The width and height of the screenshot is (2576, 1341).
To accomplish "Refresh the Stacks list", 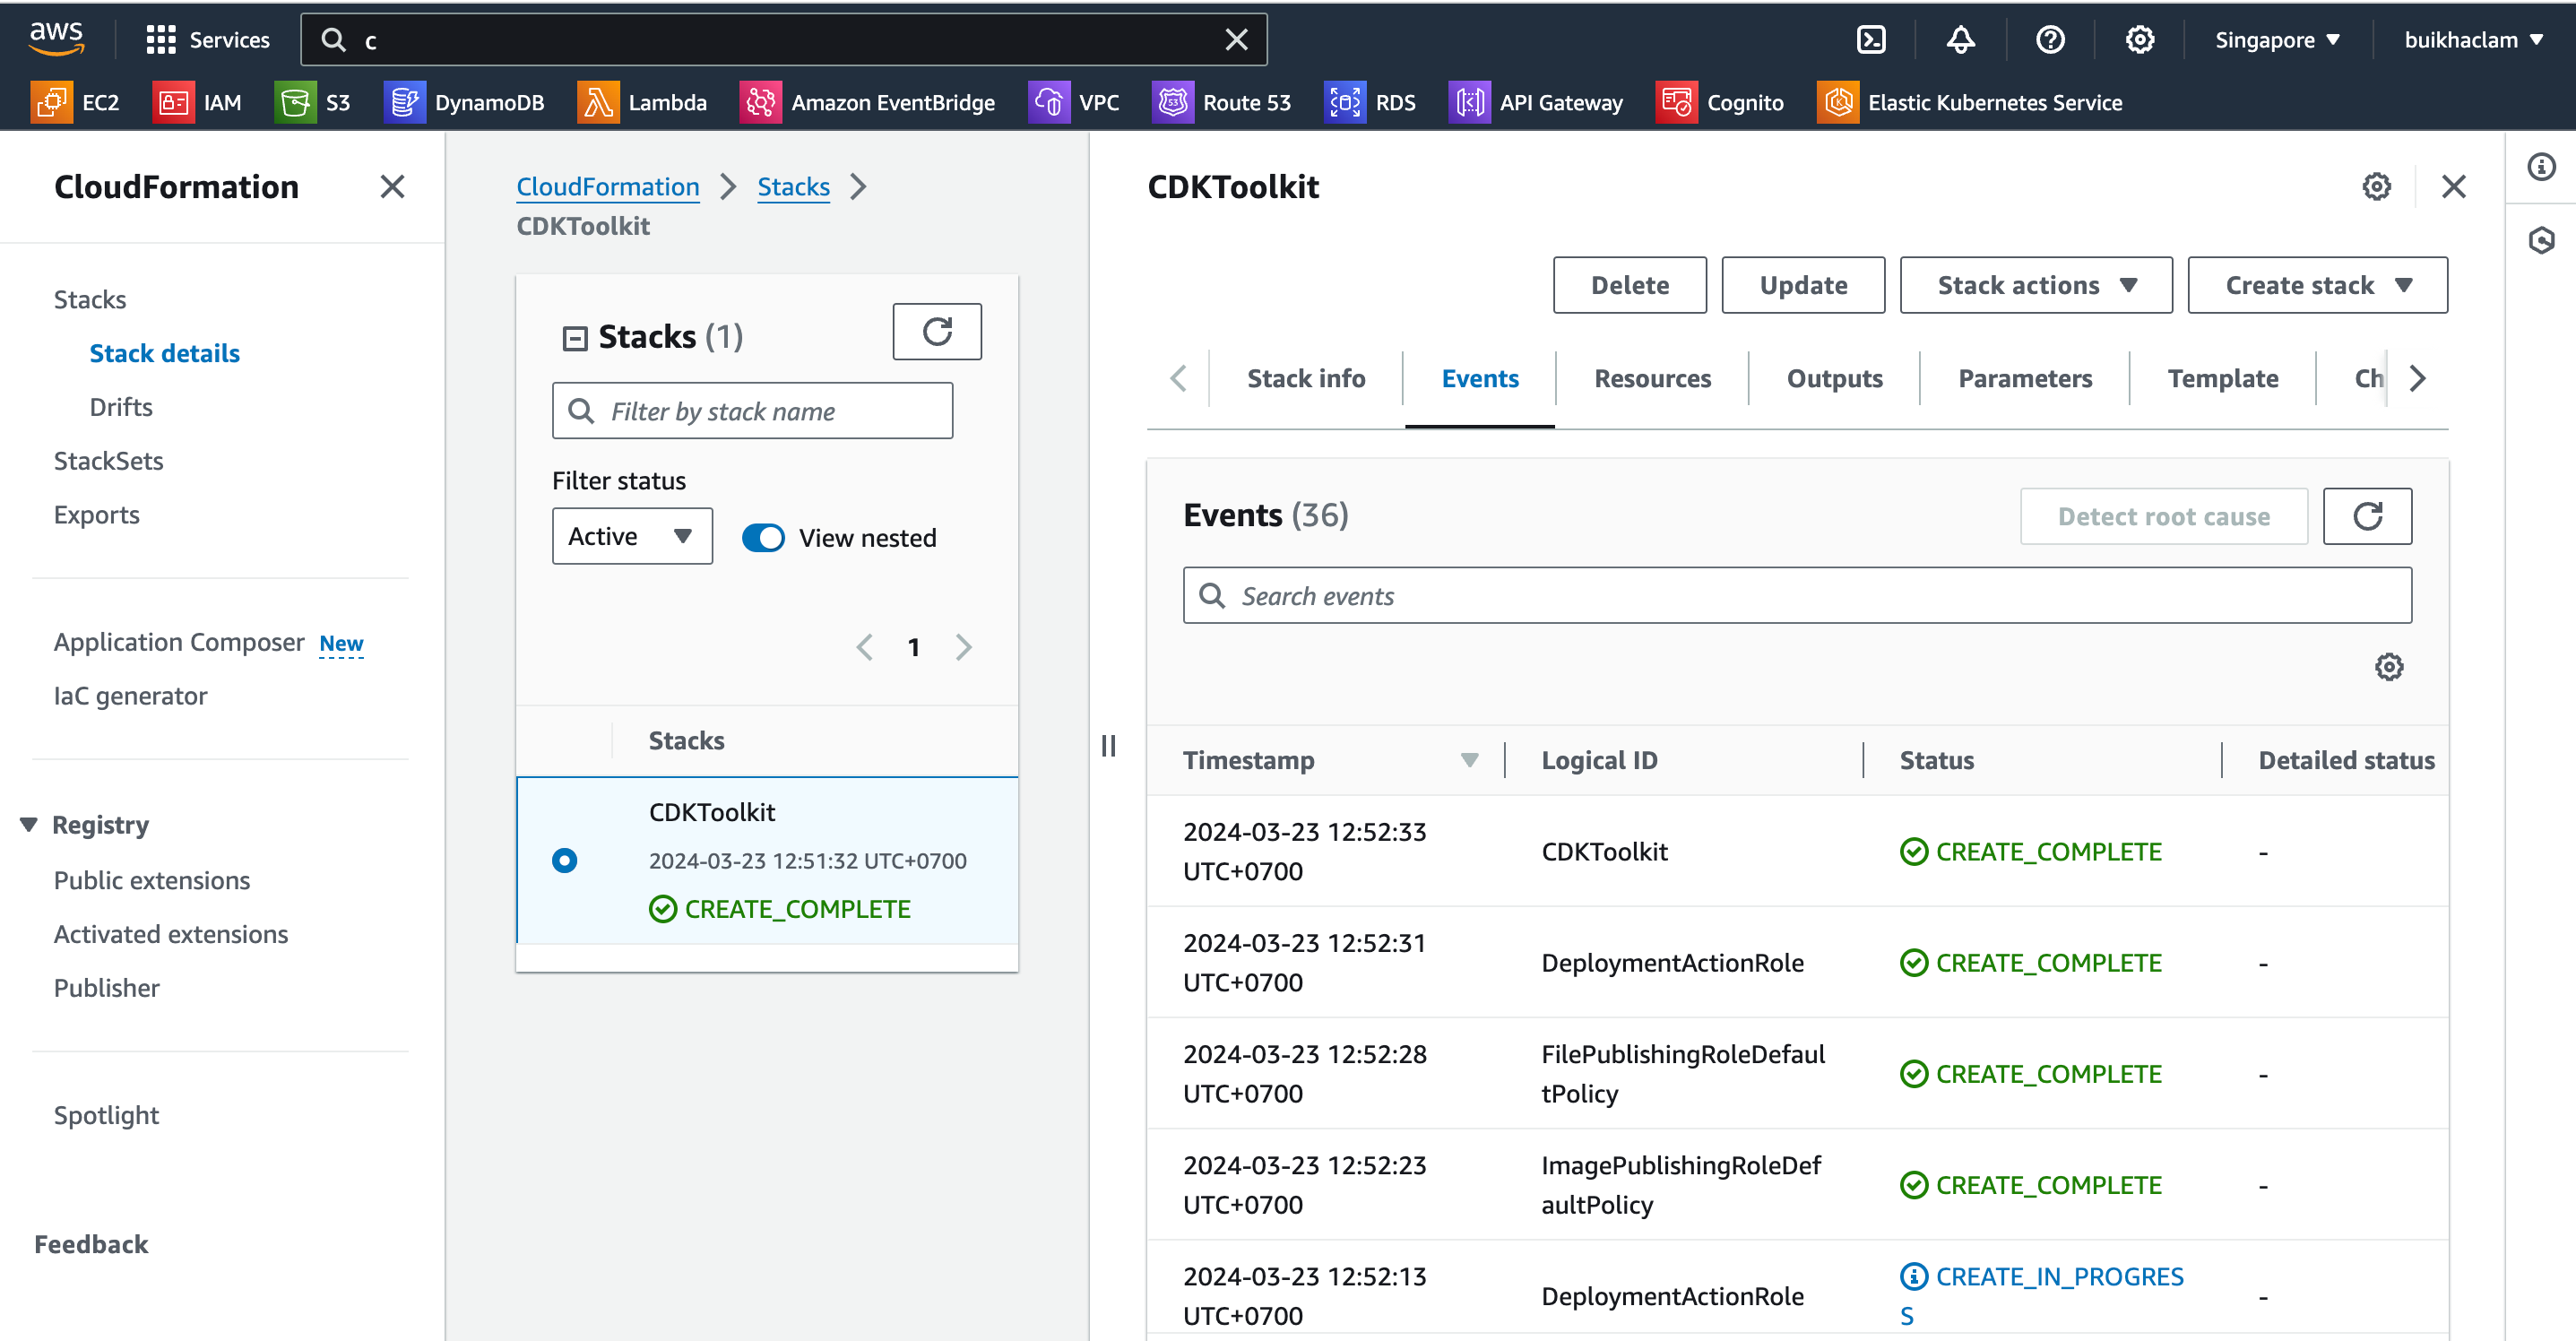I will click(x=937, y=331).
